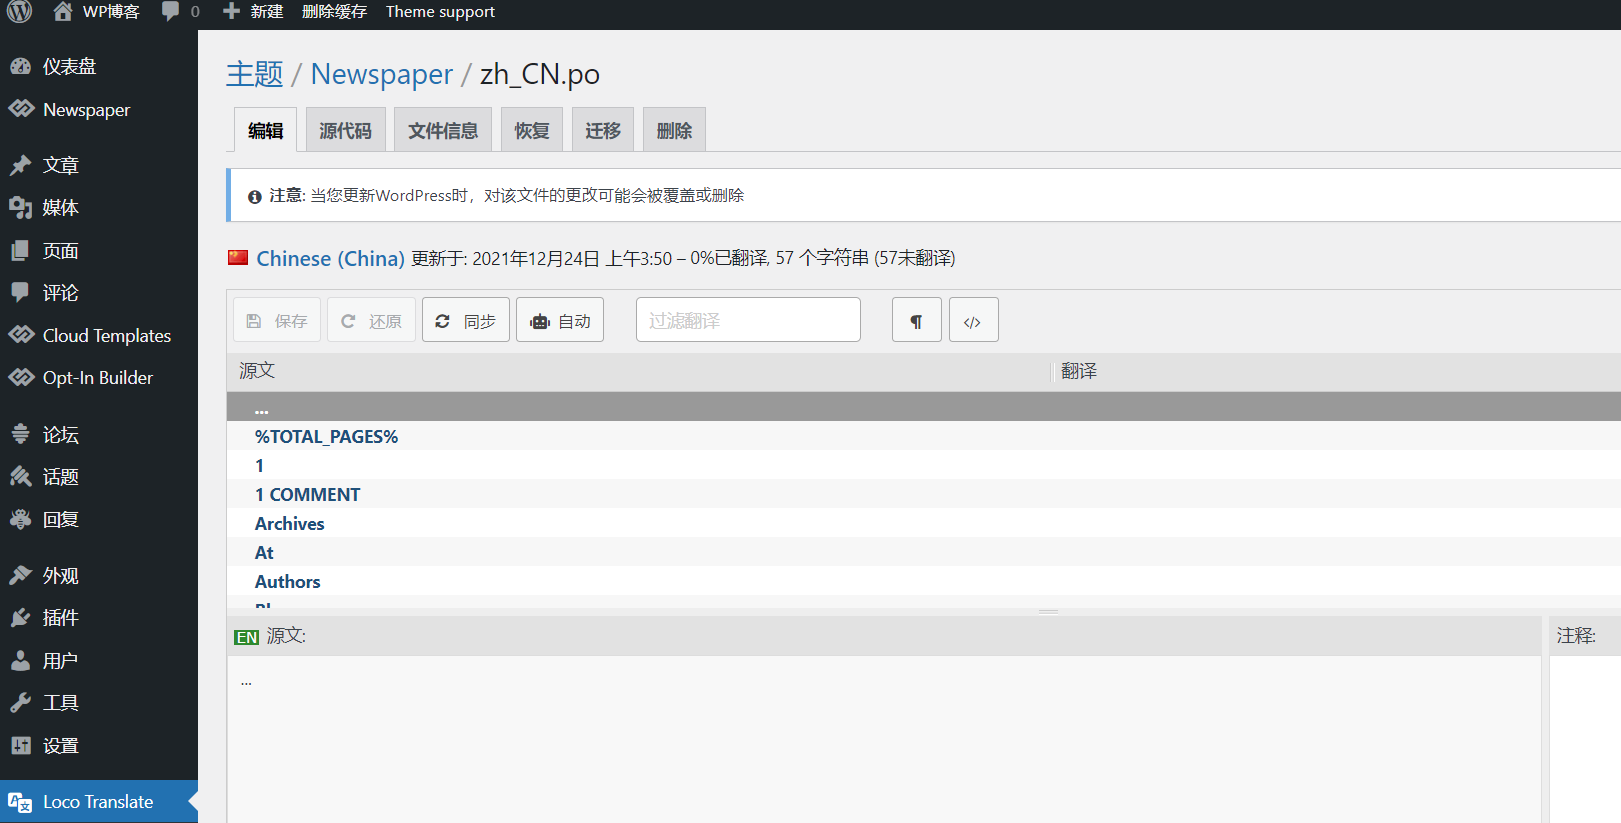1621x823 pixels.
Task: Open the 工具 tools menu
Action: click(99, 702)
